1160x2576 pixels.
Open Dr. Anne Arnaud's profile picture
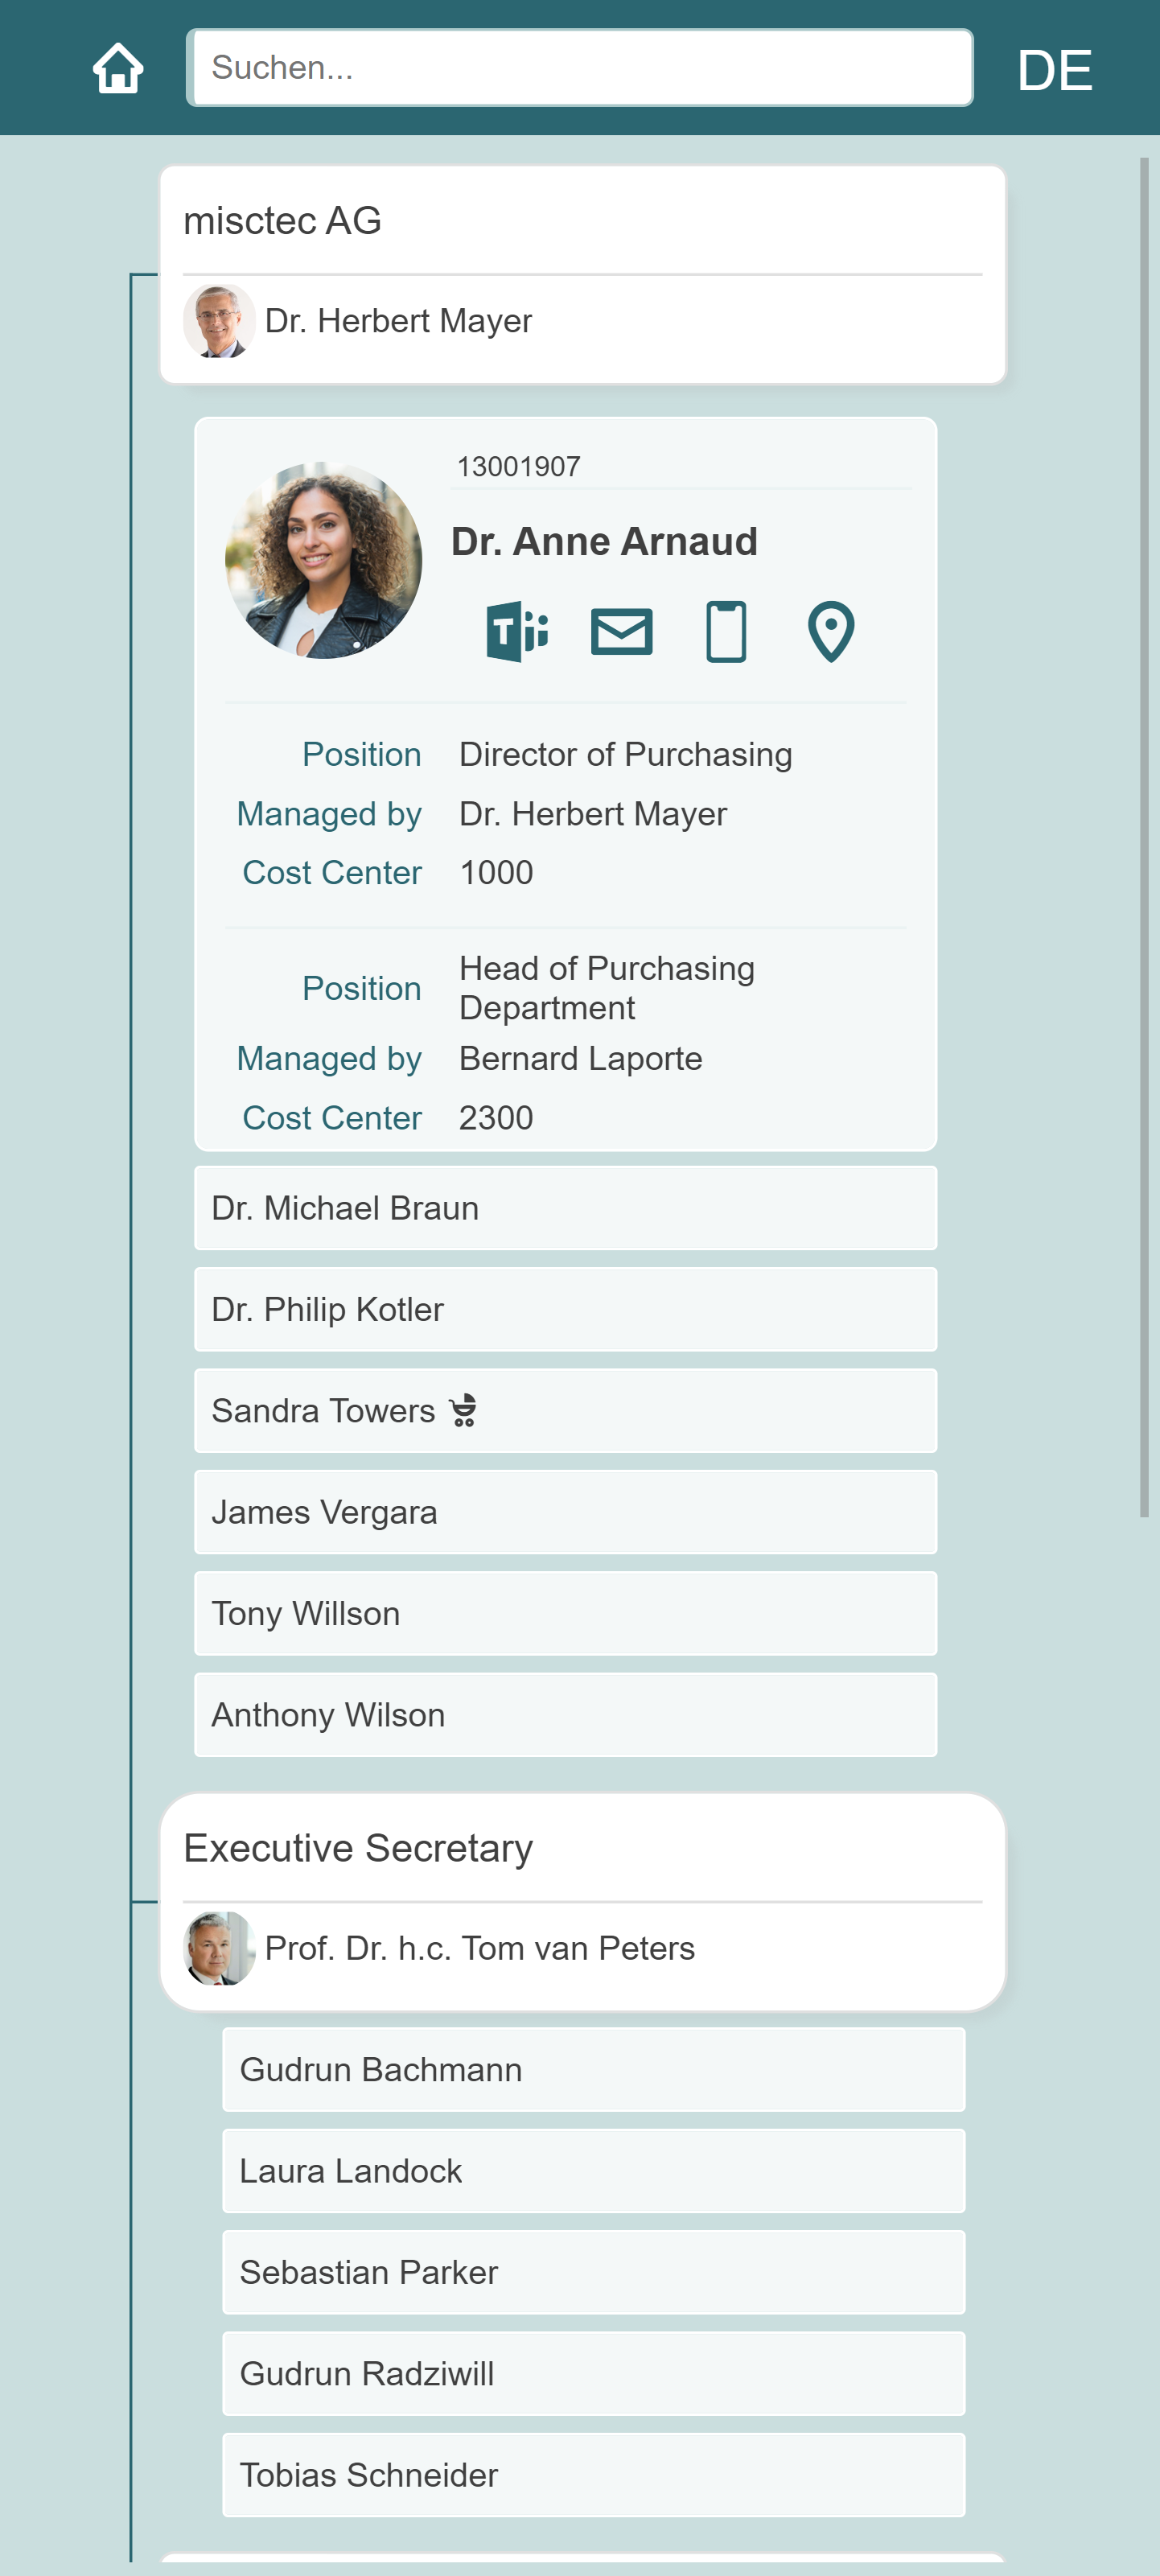click(323, 560)
